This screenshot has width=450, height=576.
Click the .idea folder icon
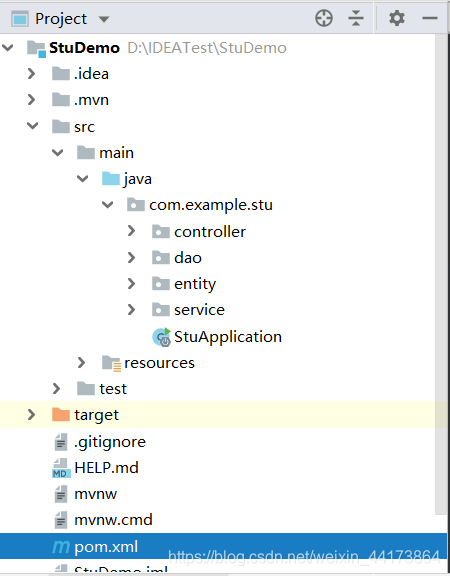(x=61, y=73)
